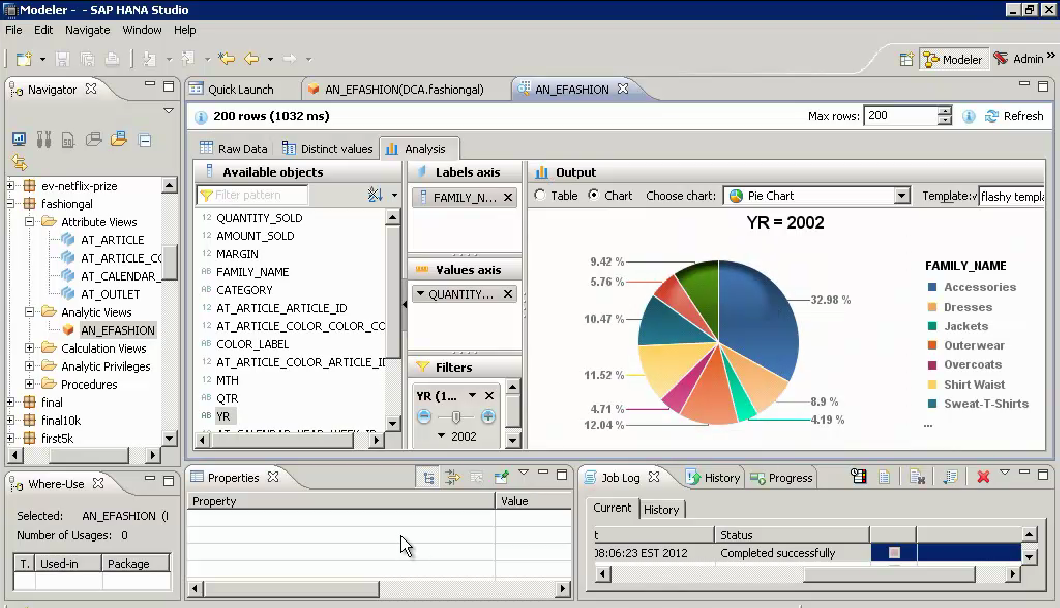Viewport: 1060px width, 608px height.
Task: Click the Refresh icon next to Max rows
Action: tap(992, 116)
